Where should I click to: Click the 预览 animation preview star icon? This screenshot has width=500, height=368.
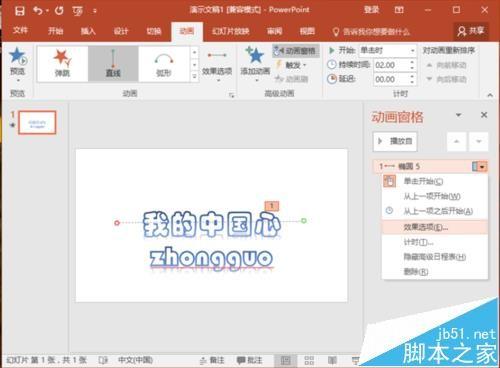click(x=18, y=56)
